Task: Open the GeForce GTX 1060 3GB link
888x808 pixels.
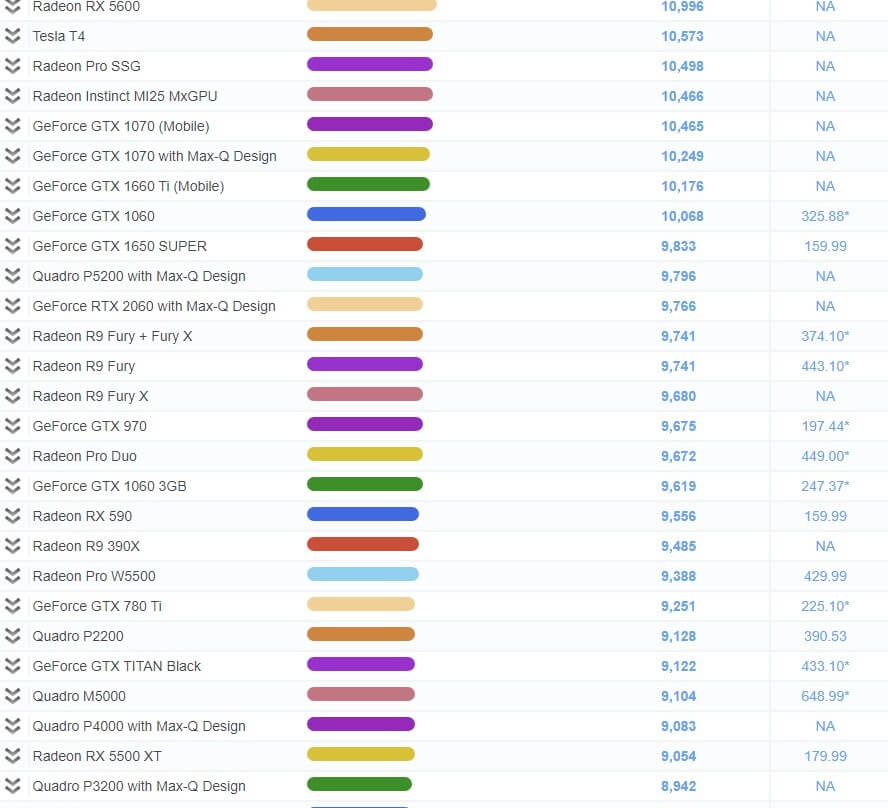Action: tap(109, 486)
